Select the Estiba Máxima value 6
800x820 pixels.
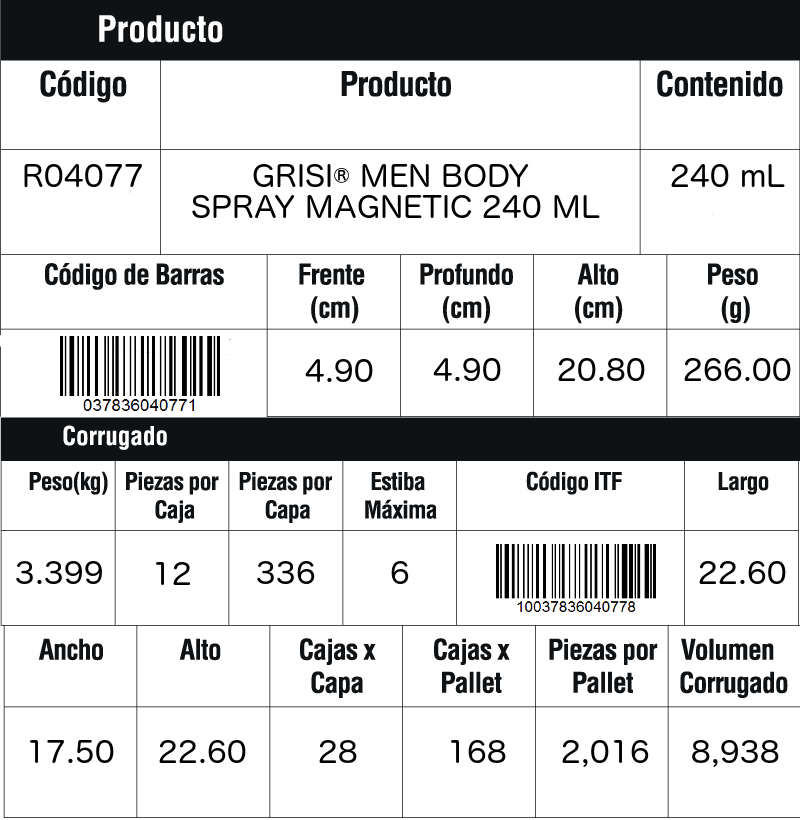pyautogui.click(x=399, y=573)
